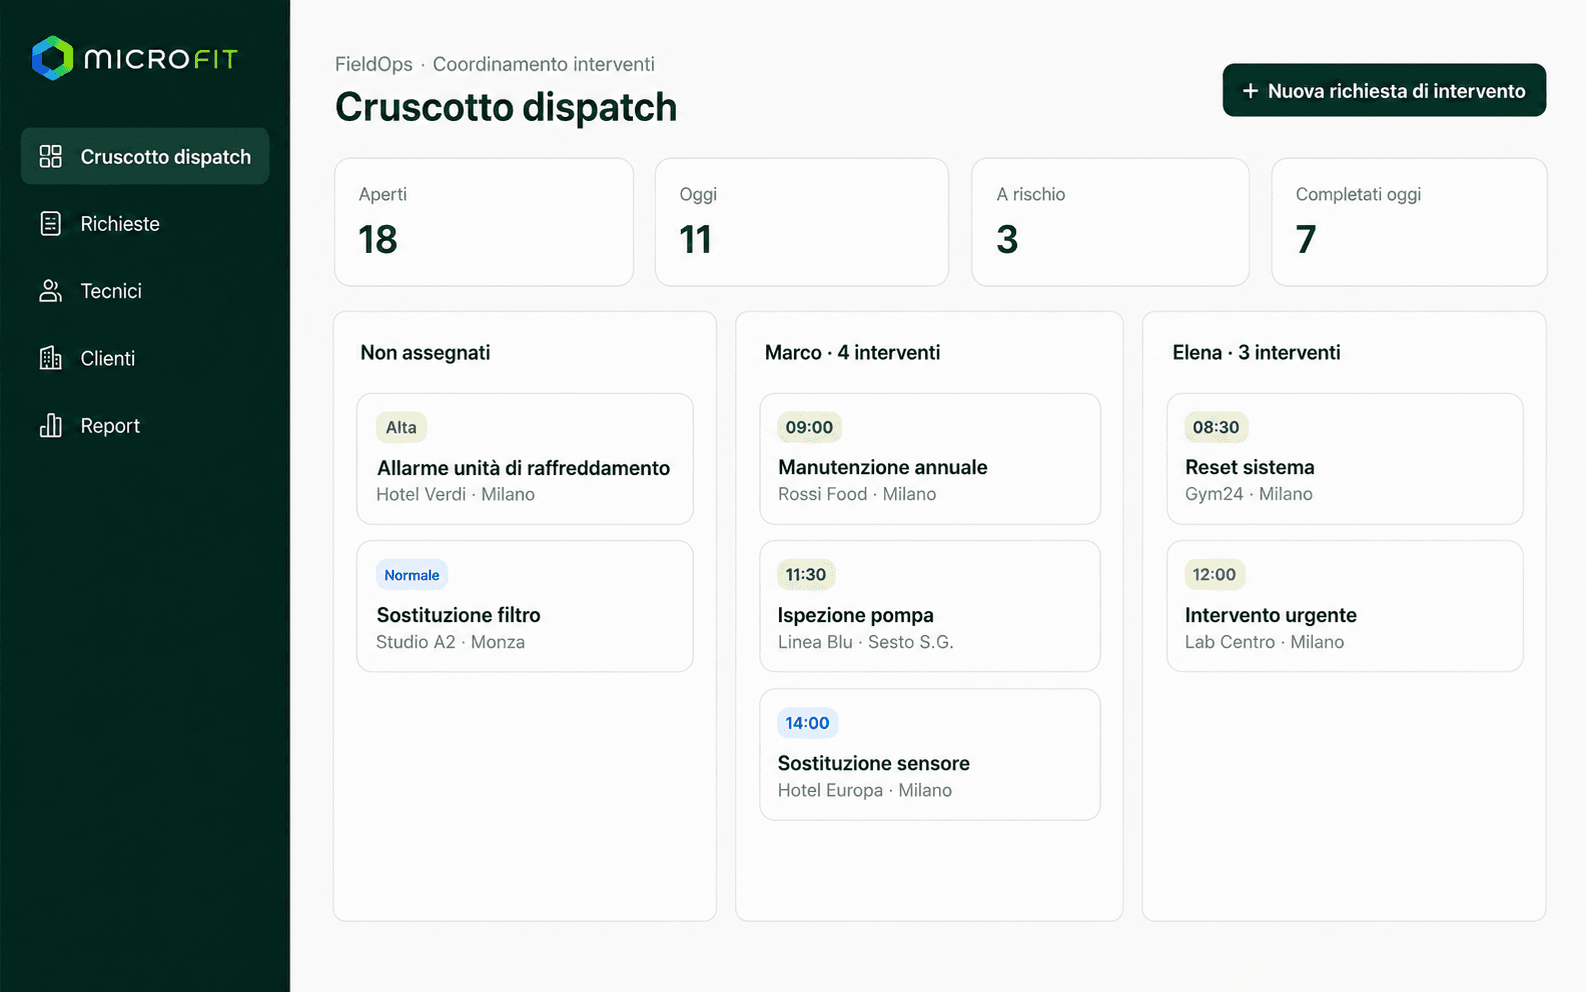
Task: Click the Cruscotto dispatch grid icon
Action: point(50,156)
